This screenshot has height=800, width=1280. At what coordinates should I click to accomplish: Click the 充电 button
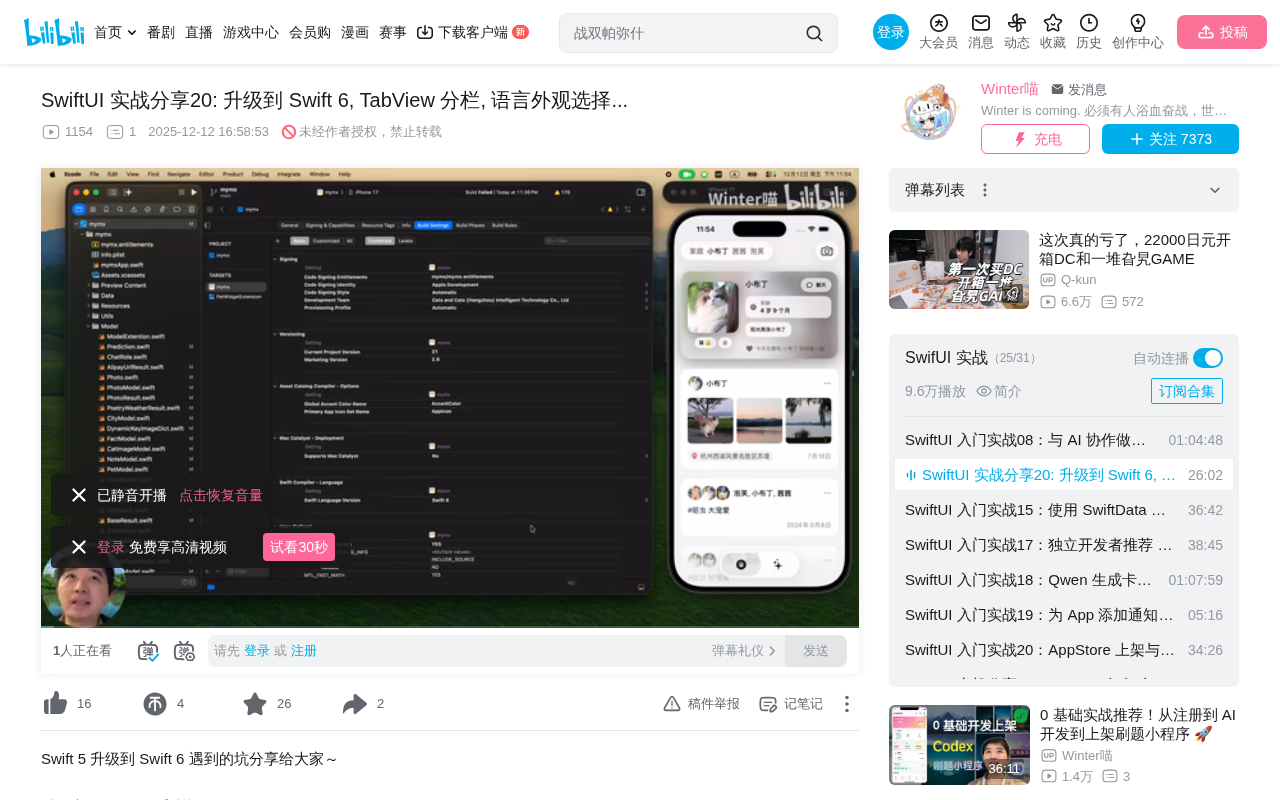(1035, 139)
